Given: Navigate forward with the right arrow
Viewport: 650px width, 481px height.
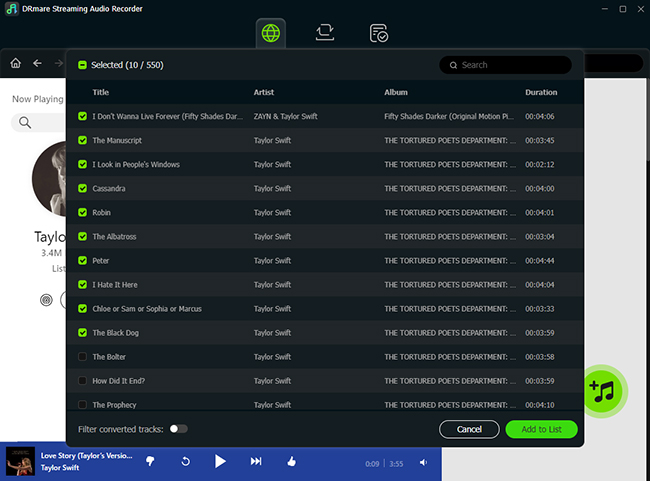Looking at the screenshot, I should click(58, 63).
